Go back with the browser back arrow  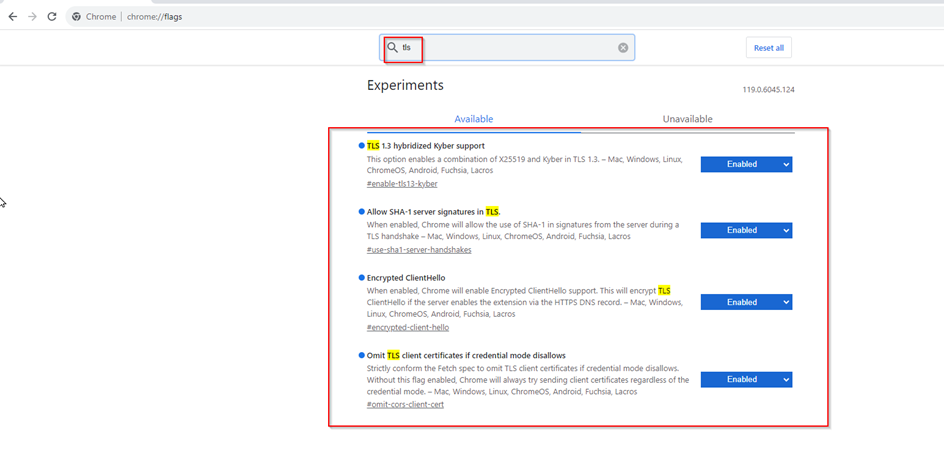(x=13, y=17)
